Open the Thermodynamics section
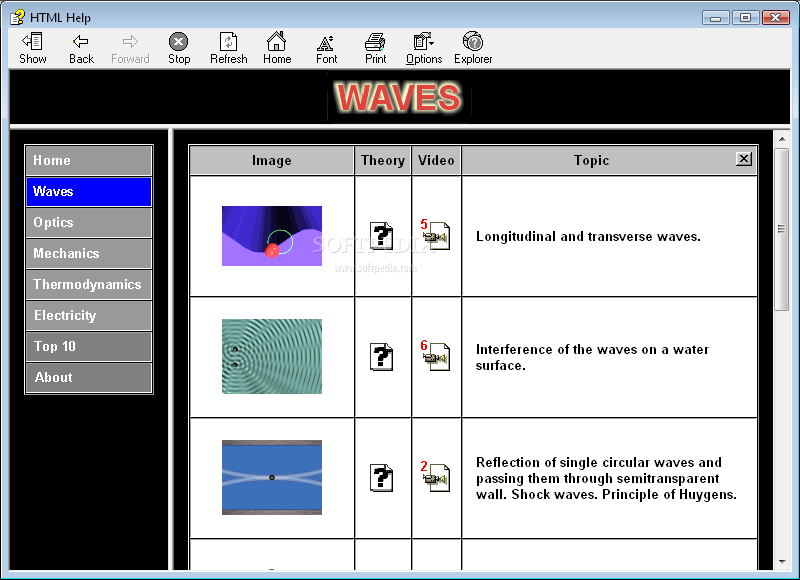Screen dimensions: 800x580 [x=89, y=285]
